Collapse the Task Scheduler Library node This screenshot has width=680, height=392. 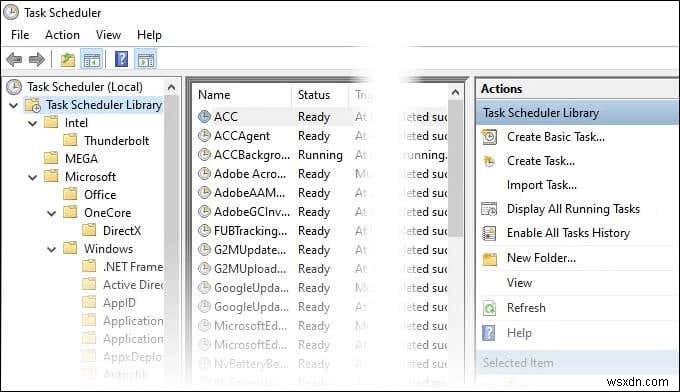[14, 105]
